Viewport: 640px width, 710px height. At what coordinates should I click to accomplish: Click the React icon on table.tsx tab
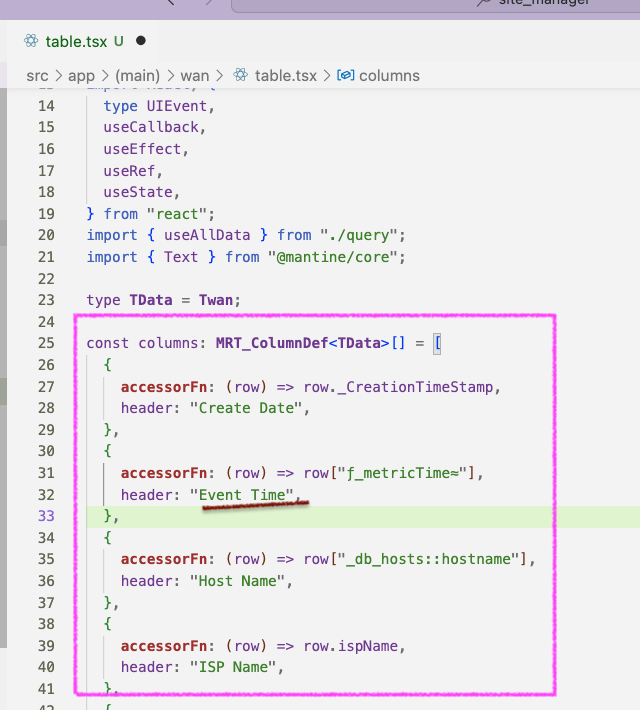[31, 41]
